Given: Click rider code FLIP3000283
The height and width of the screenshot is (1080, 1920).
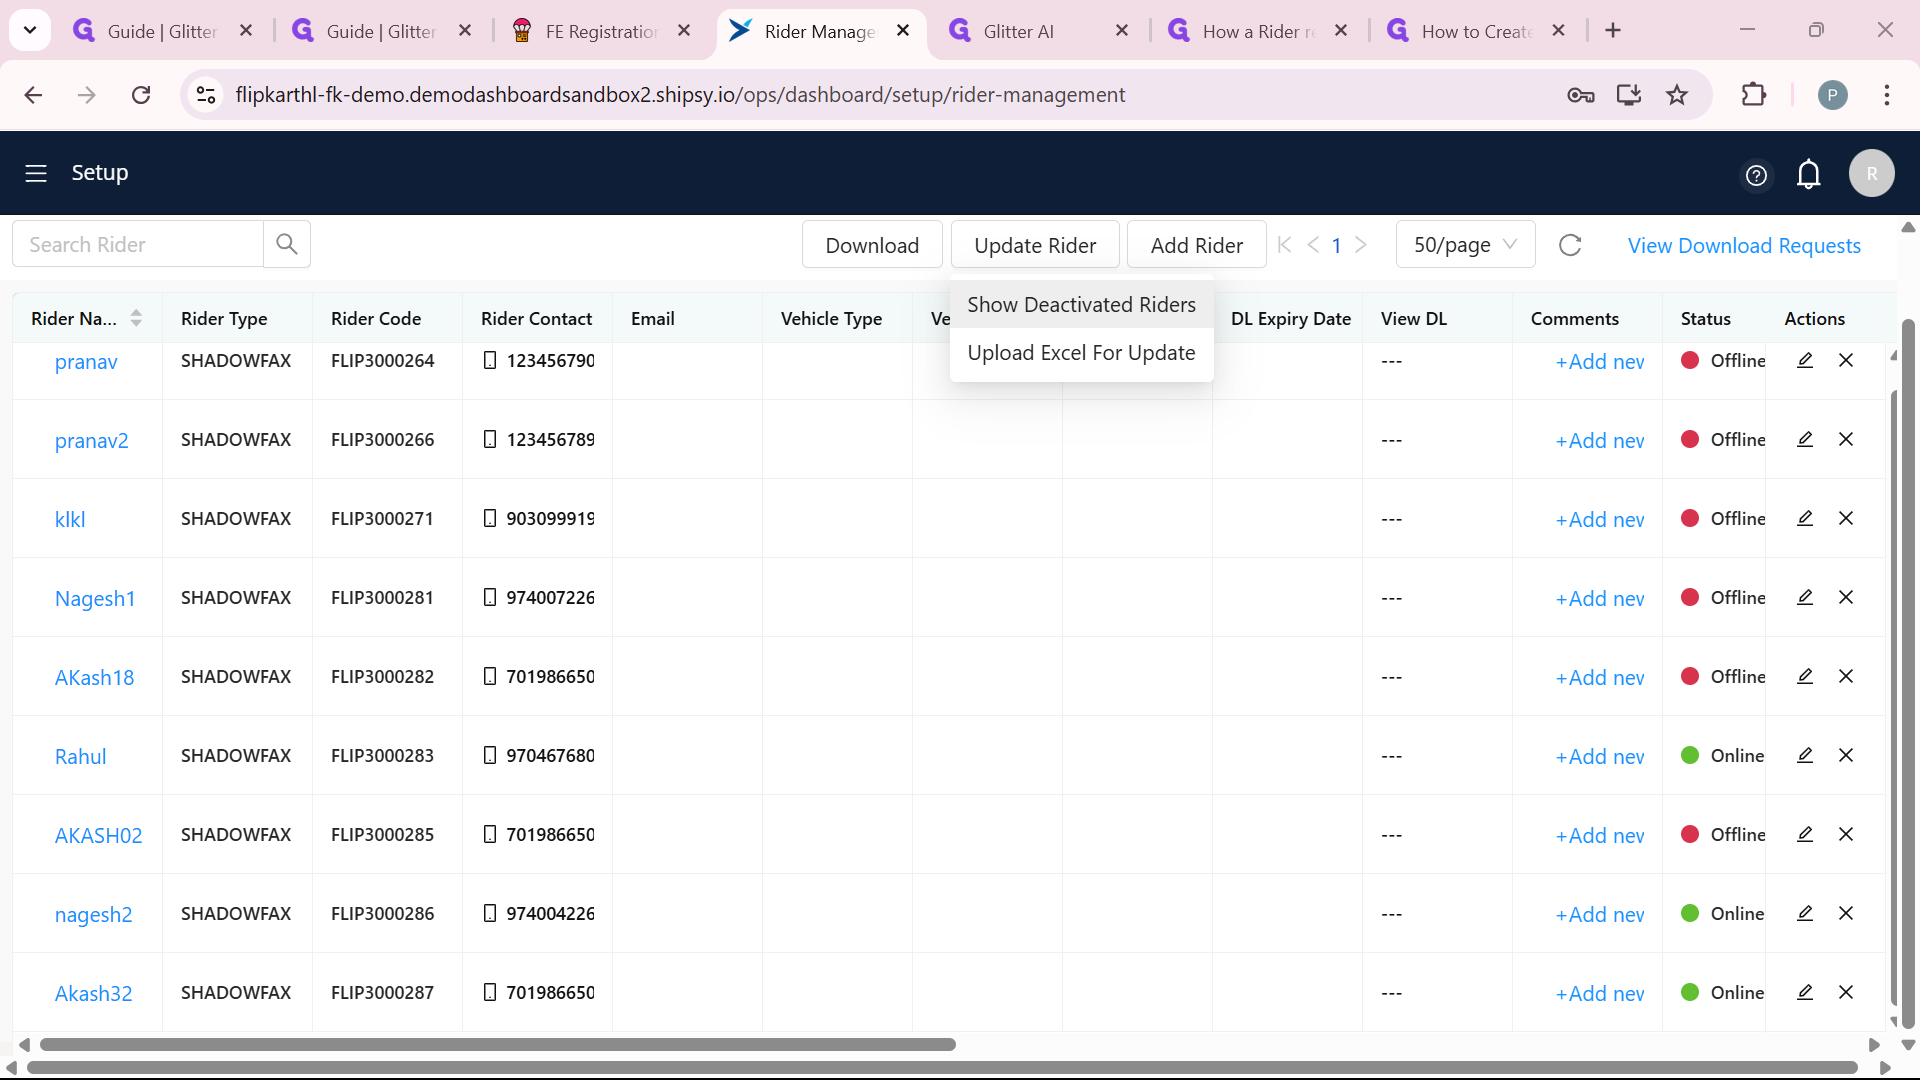Looking at the screenshot, I should point(382,755).
